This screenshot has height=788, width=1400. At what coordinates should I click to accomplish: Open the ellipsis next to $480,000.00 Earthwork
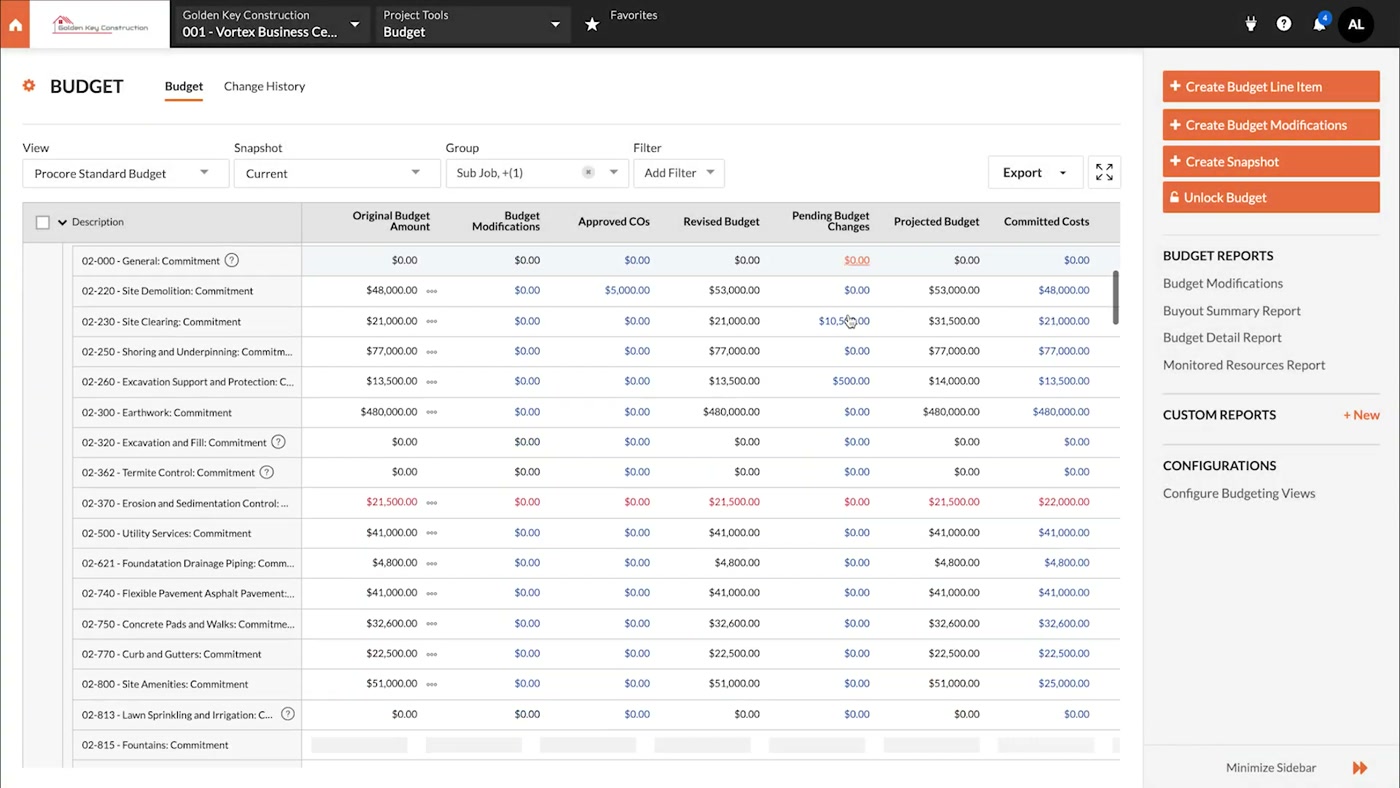pos(432,412)
